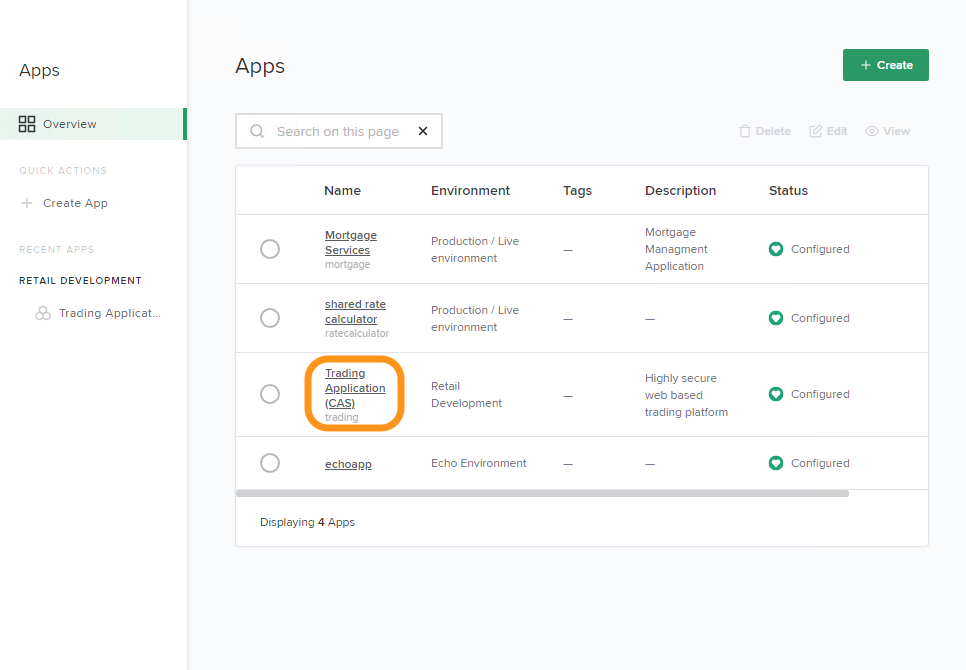This screenshot has width=966, height=670.
Task: Click the plus icon beside Create App
Action: 27,203
